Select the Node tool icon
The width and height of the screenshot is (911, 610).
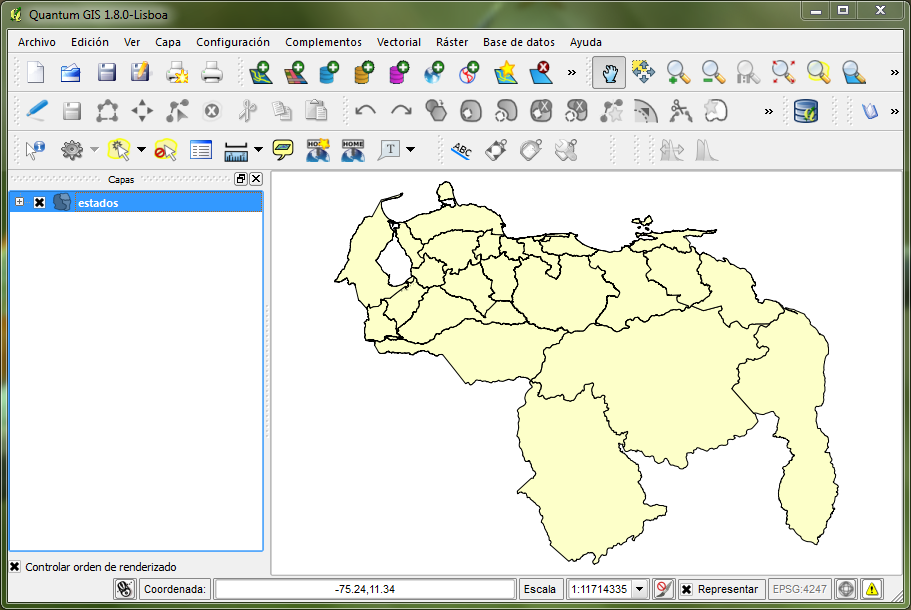[177, 110]
